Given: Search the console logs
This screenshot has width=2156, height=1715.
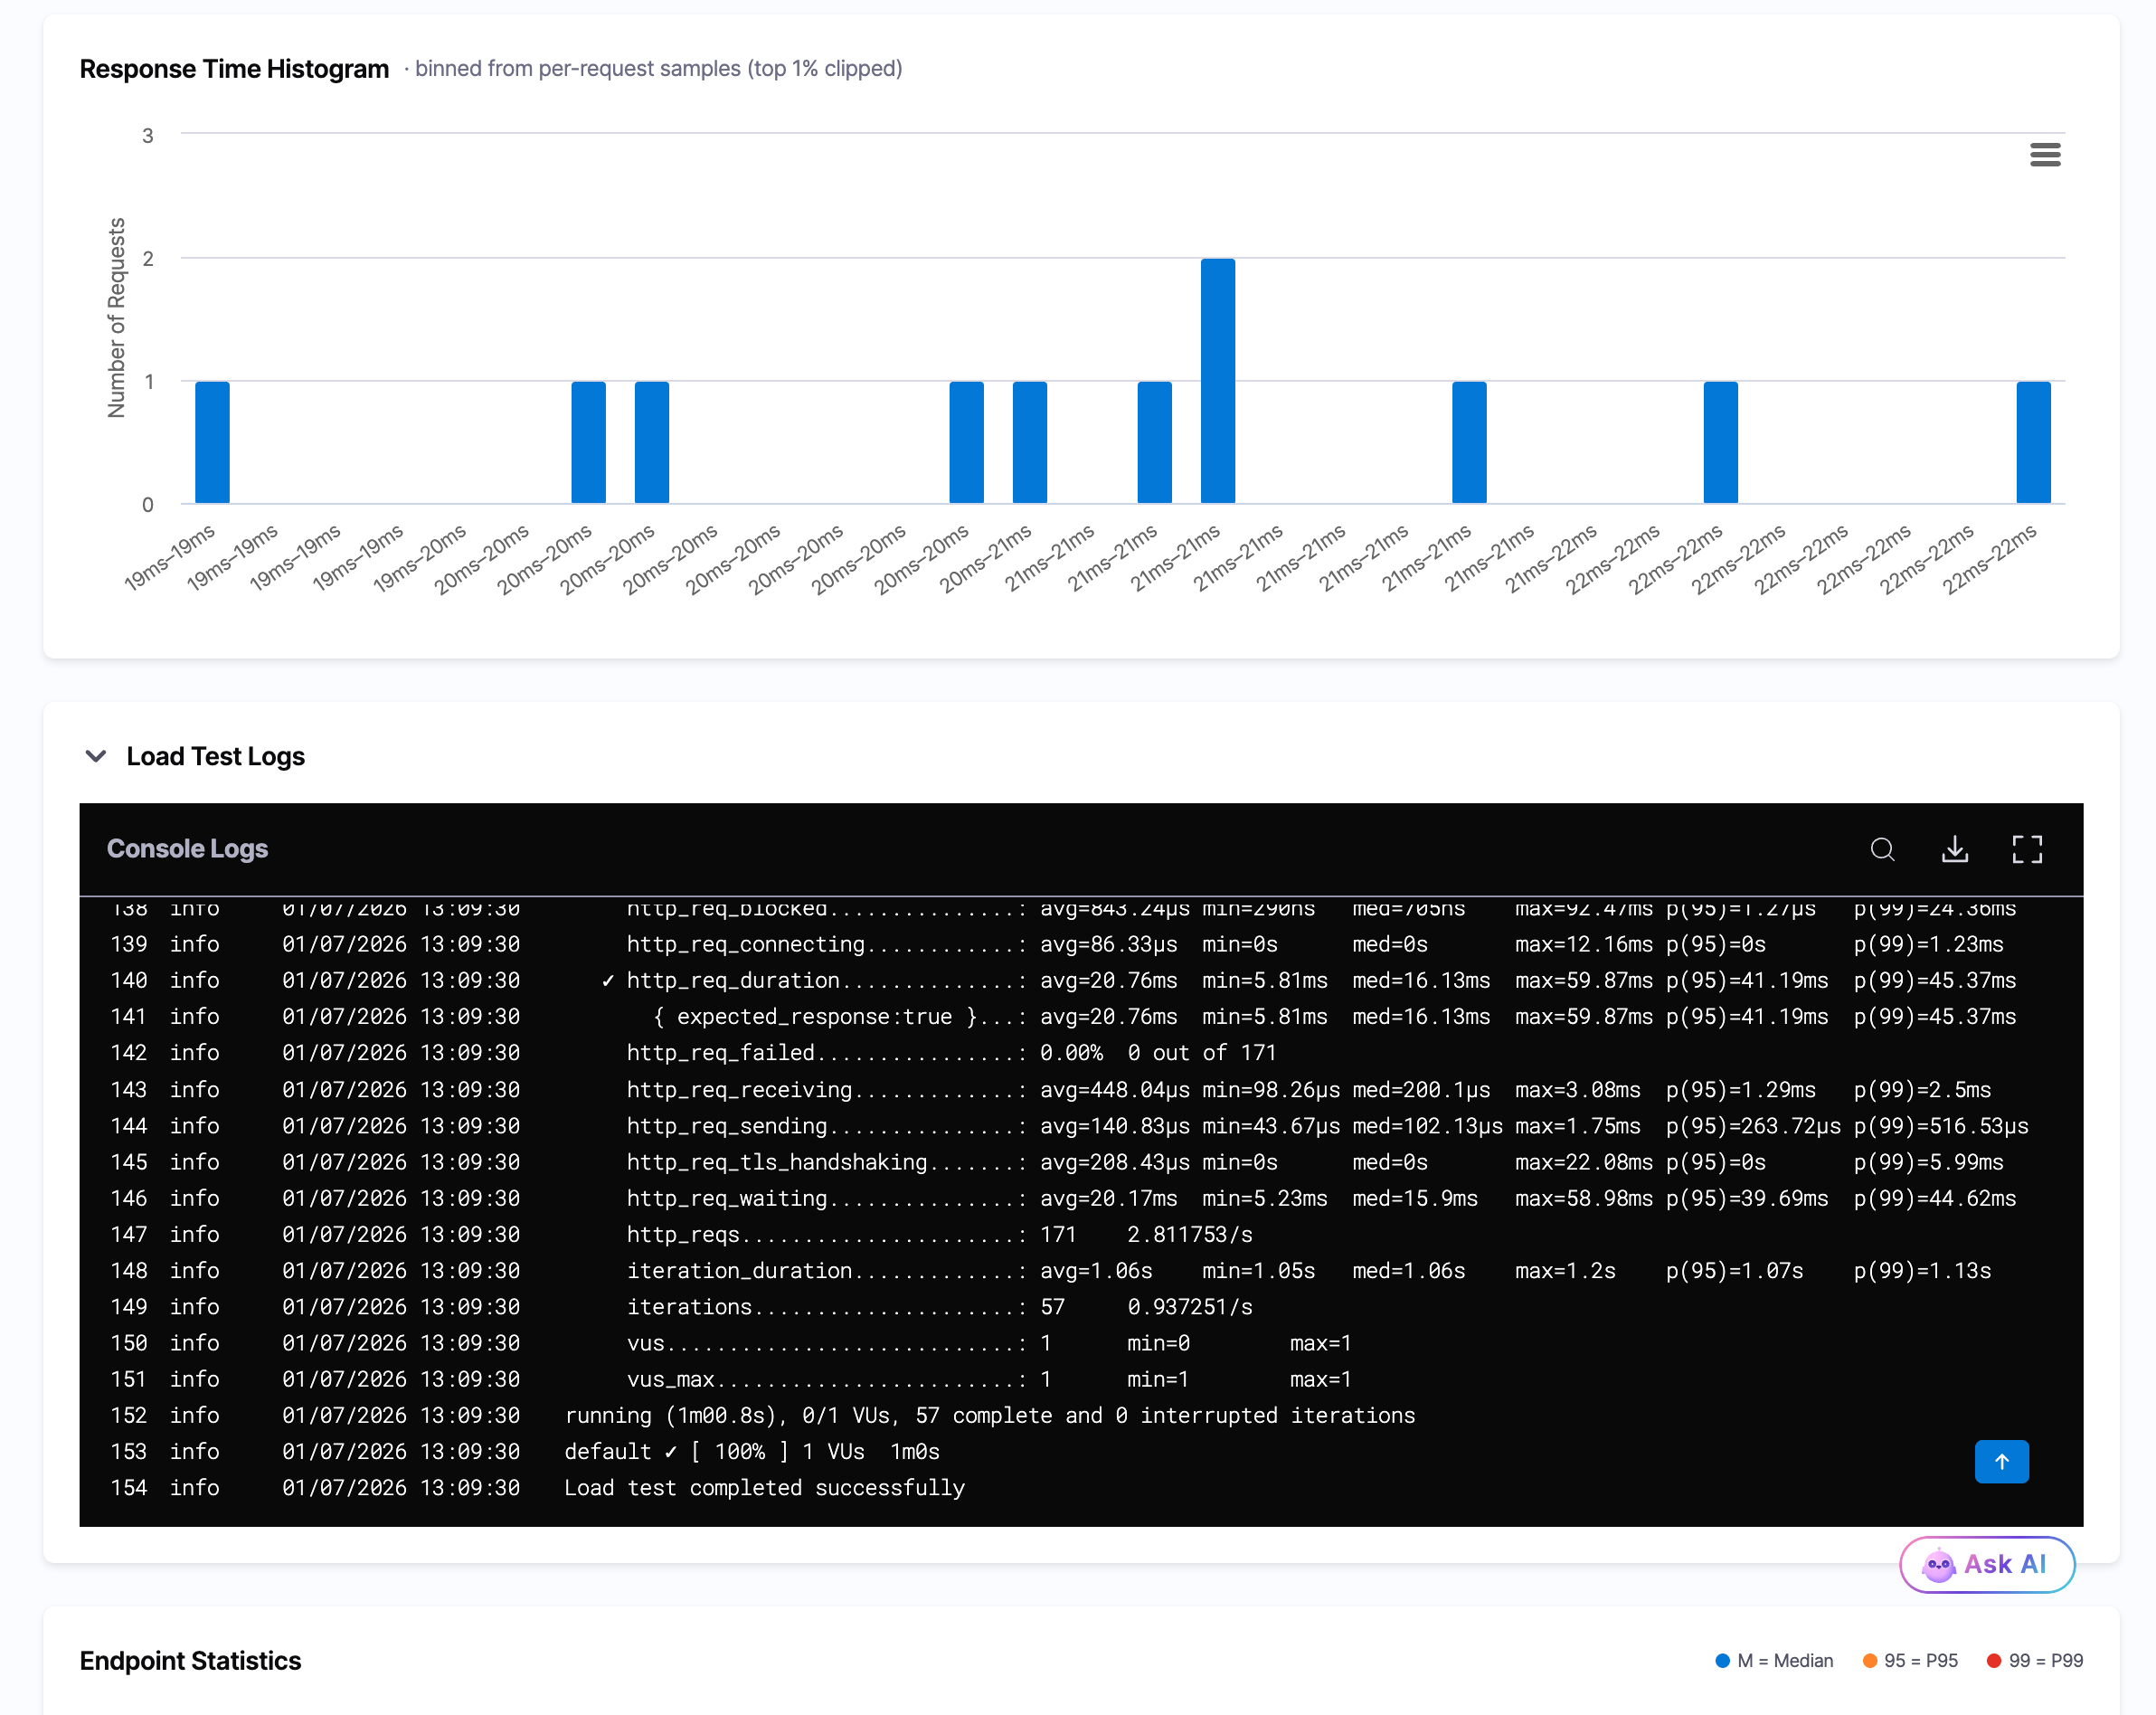Looking at the screenshot, I should point(1882,849).
